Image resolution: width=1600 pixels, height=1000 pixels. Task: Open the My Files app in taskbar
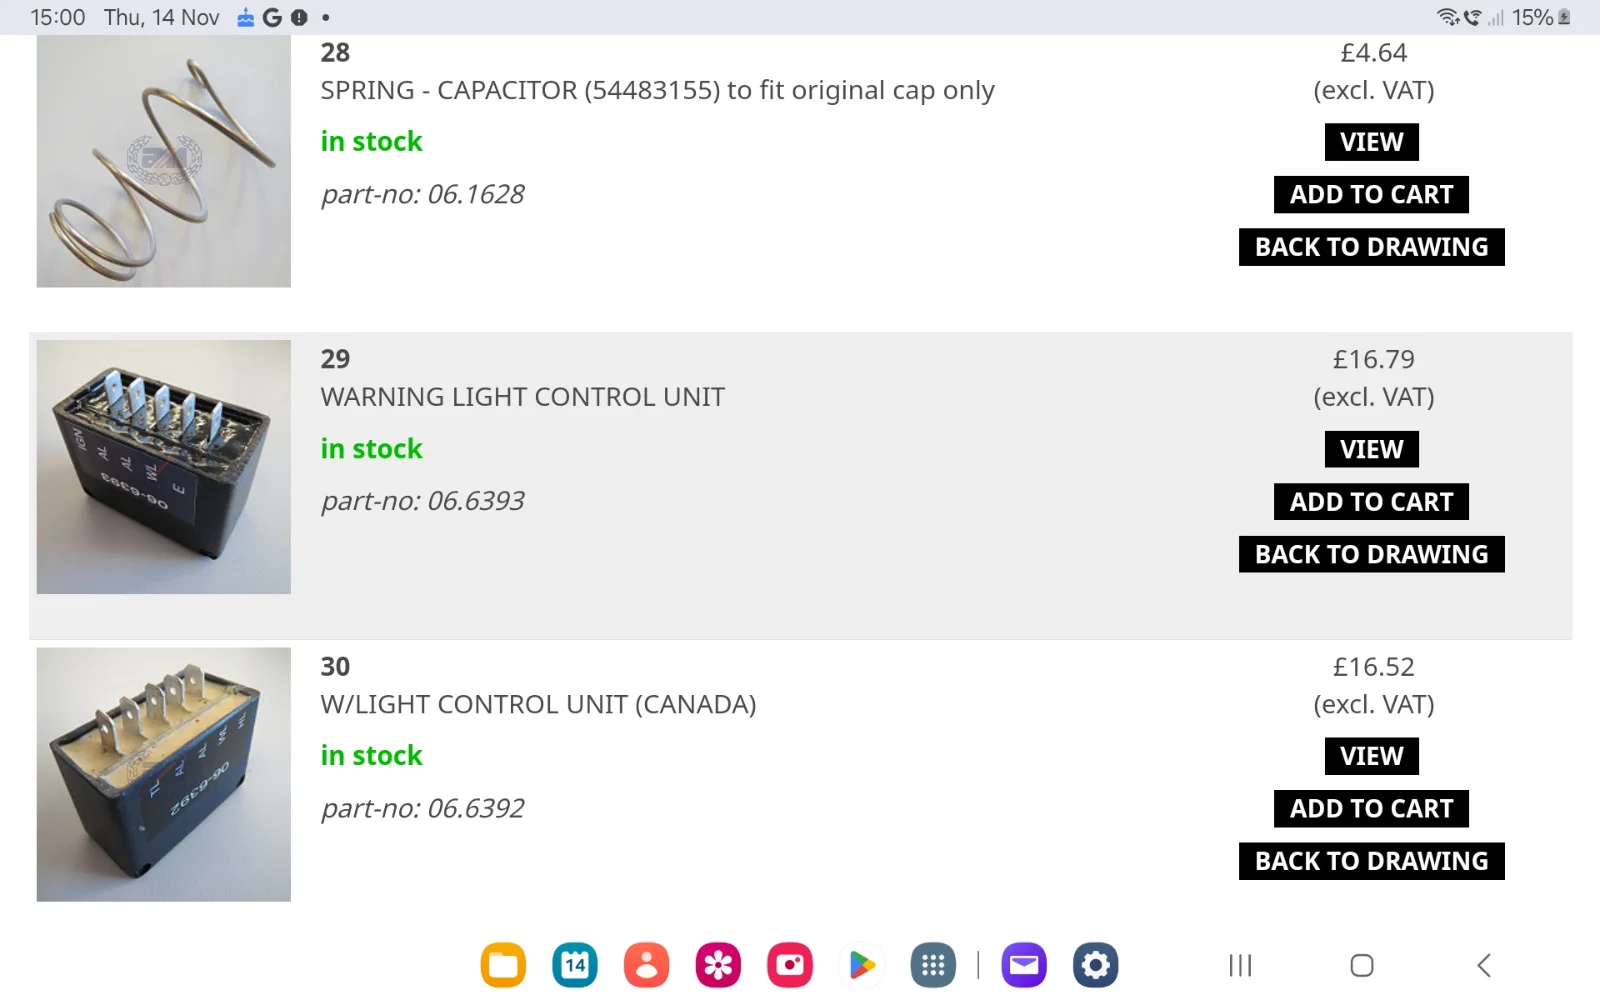503,965
